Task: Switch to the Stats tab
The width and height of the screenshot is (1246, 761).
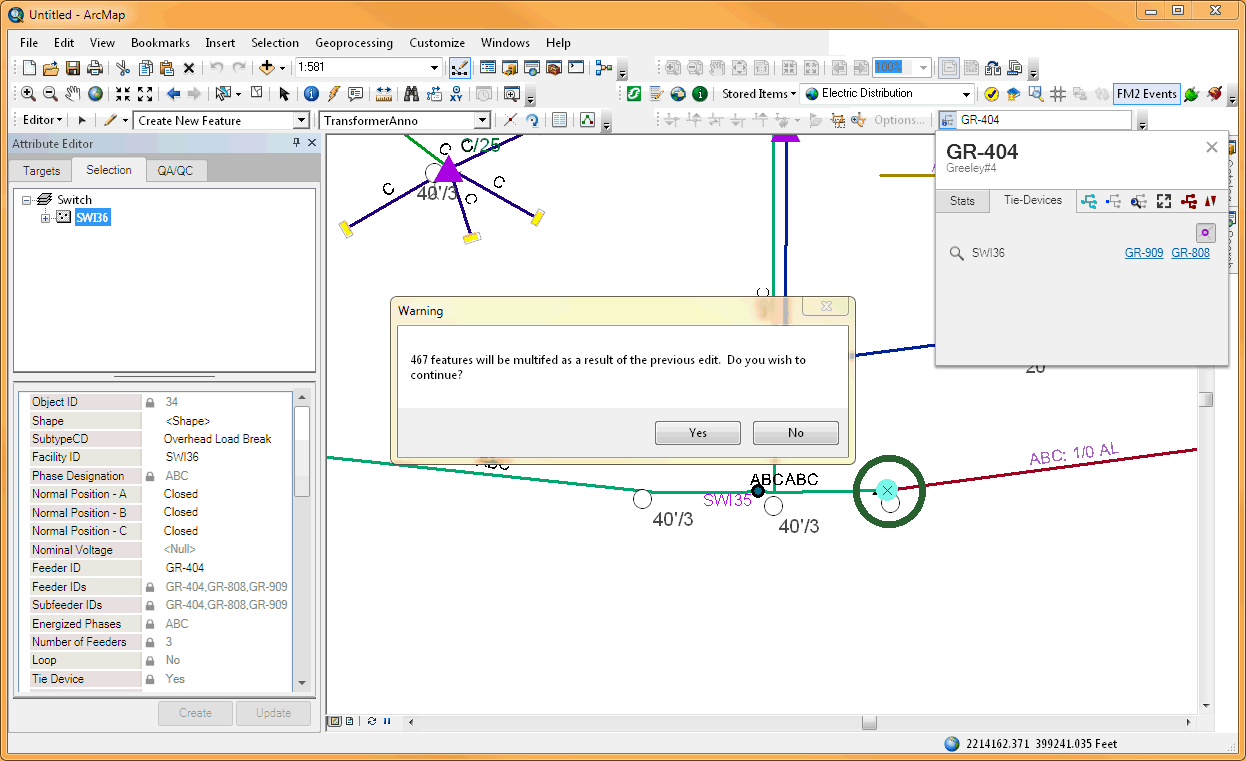Action: click(962, 201)
